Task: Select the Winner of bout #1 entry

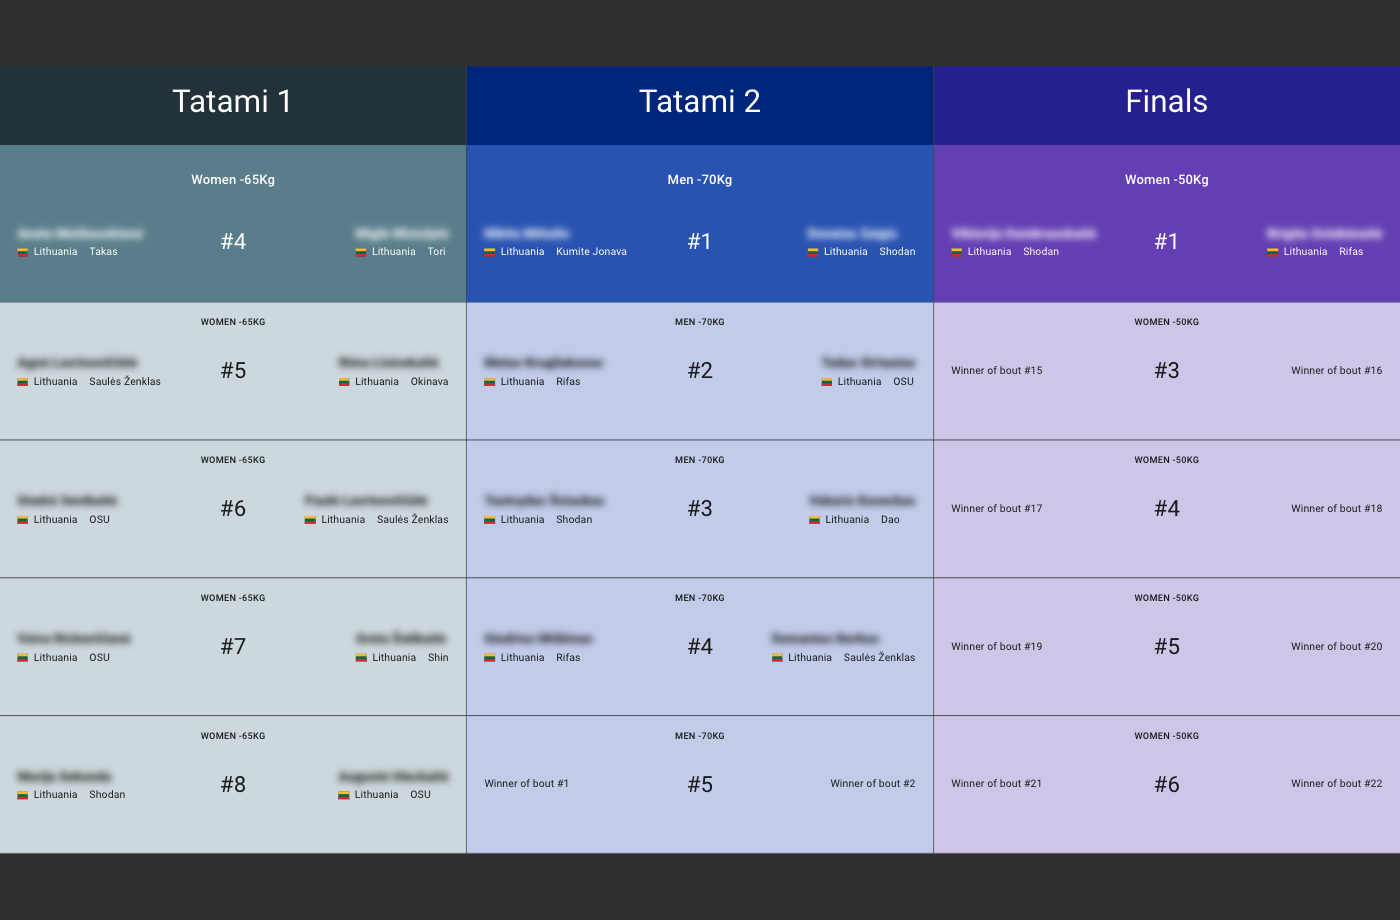Action: 526,784
